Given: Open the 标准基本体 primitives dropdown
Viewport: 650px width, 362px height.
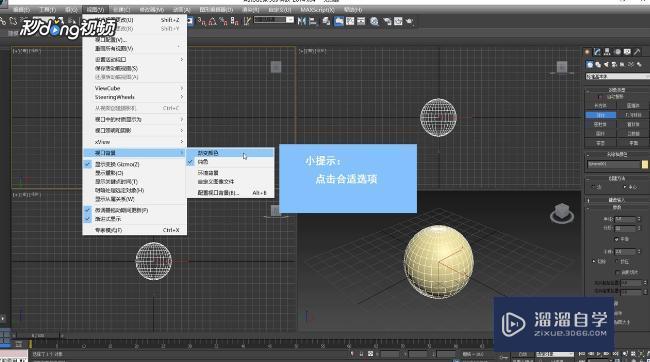Looking at the screenshot, I should [x=618, y=76].
